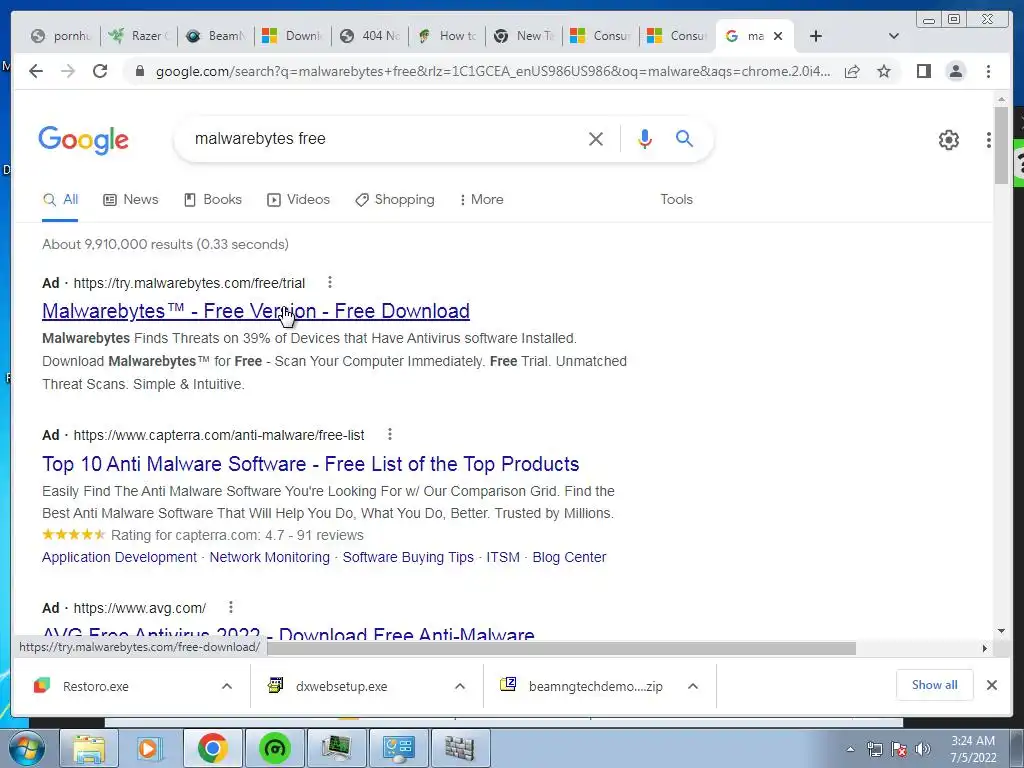Open the taskbar clock showing 3:24 AM

(x=973, y=749)
